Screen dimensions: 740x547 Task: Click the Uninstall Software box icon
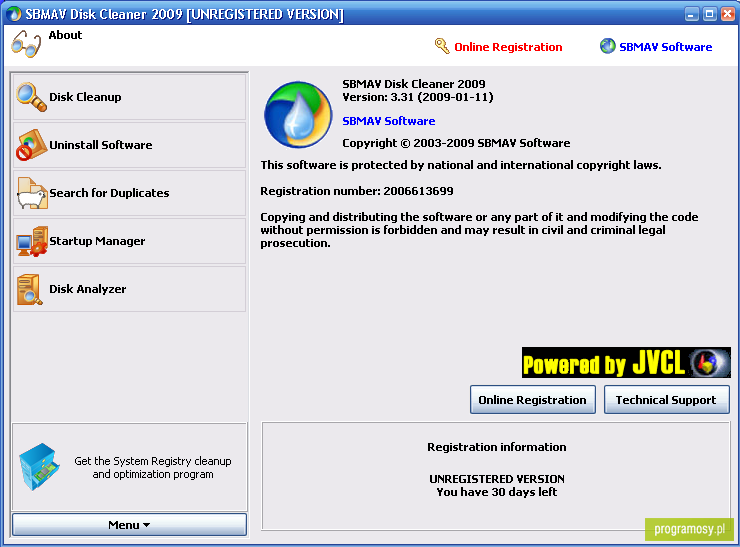pos(31,145)
